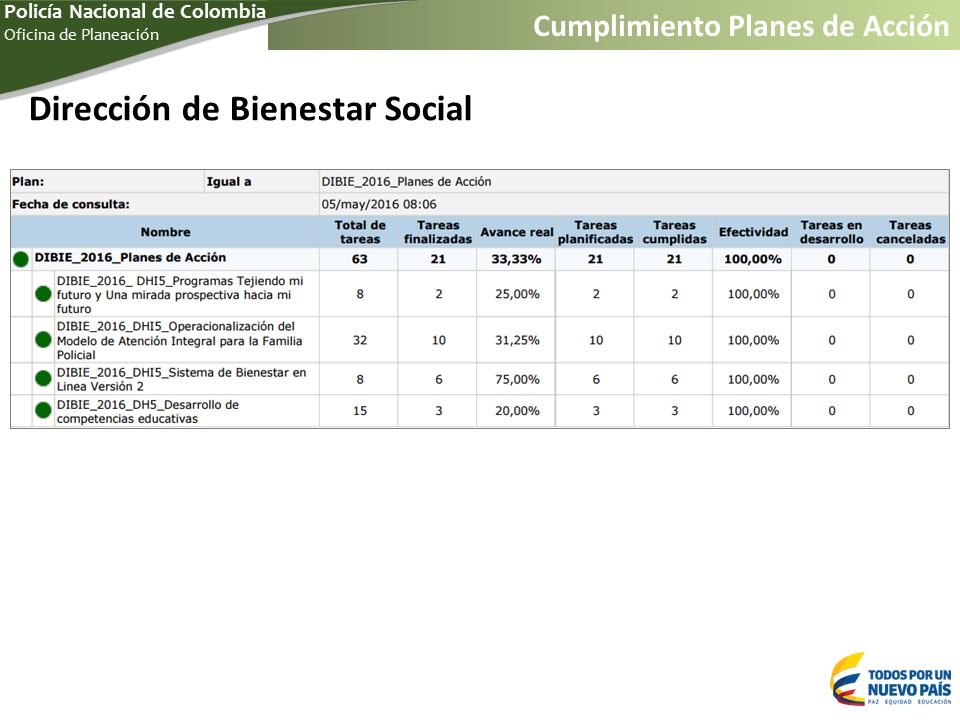Open Sistema de Bienestar en Linea Versión 2 row
The height and width of the screenshot is (720, 960).
(181, 379)
